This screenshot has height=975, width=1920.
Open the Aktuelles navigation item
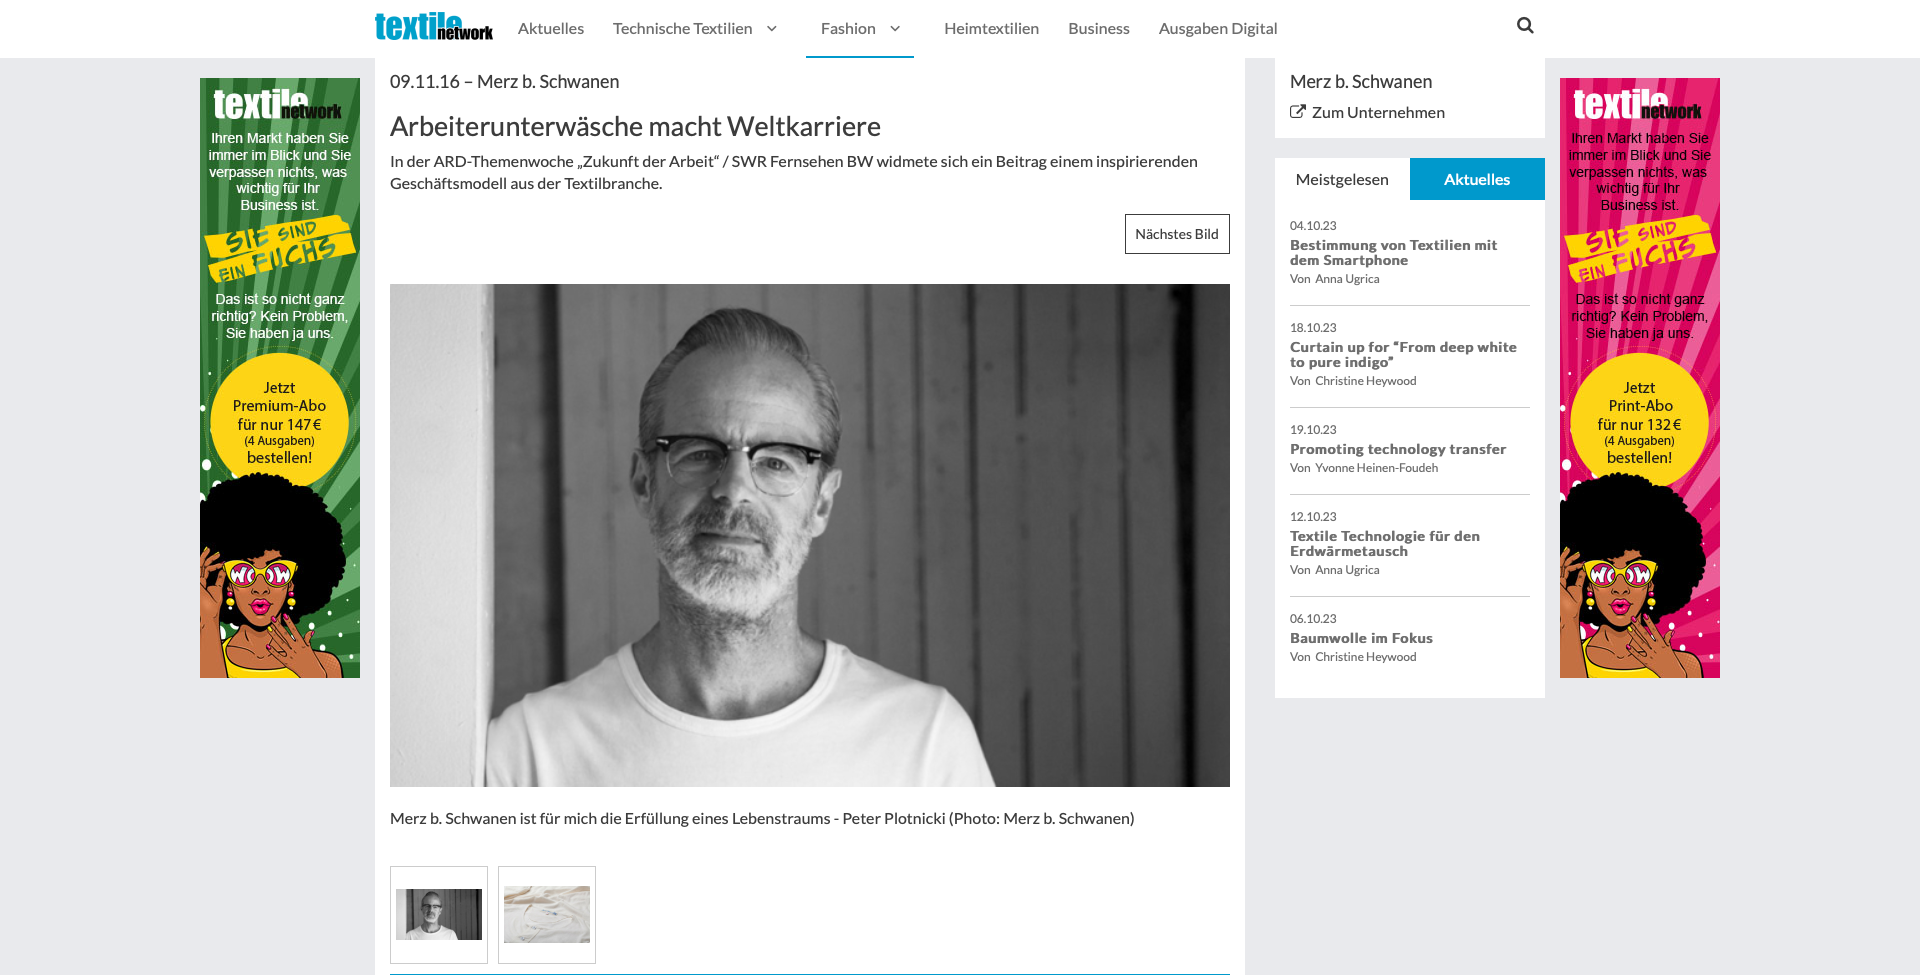coord(551,29)
